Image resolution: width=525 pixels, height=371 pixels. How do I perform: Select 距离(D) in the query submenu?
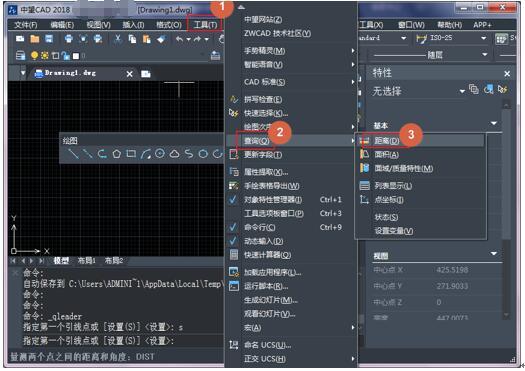[421, 141]
